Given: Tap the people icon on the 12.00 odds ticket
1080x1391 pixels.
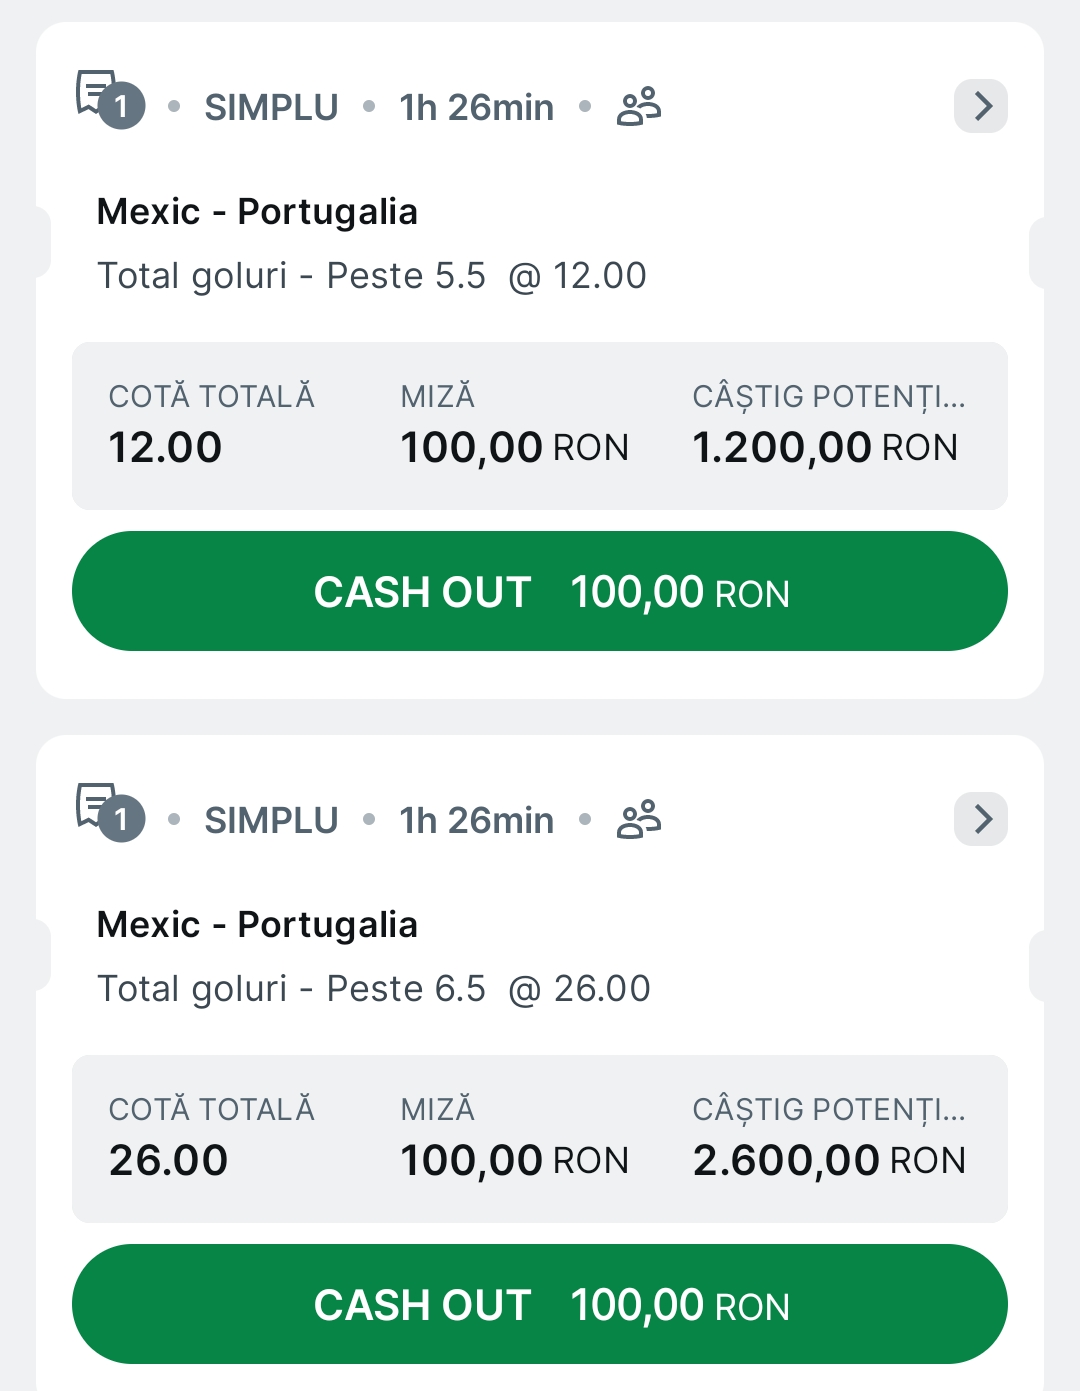Looking at the screenshot, I should (x=639, y=107).
